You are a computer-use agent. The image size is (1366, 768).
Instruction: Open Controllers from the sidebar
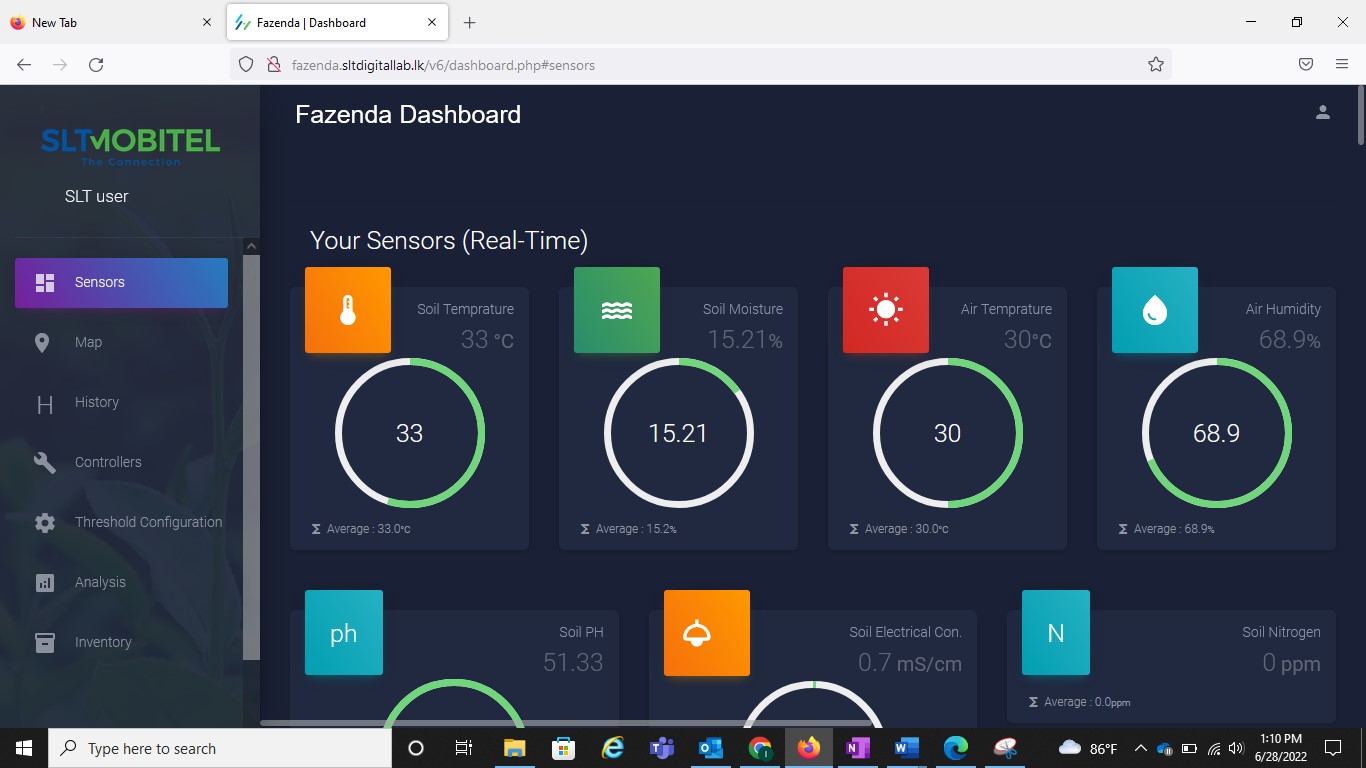(107, 463)
